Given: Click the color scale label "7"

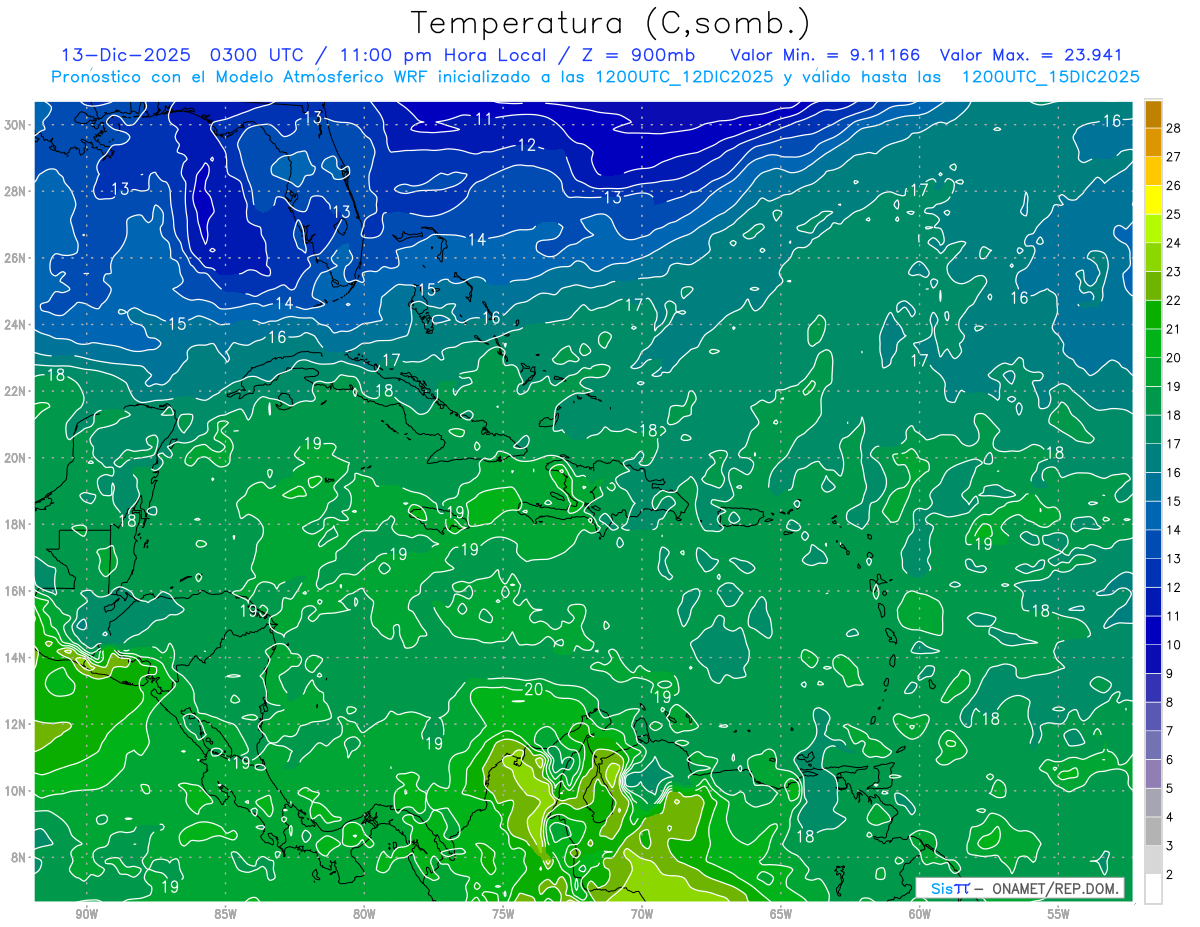Looking at the screenshot, I should click(1170, 731).
